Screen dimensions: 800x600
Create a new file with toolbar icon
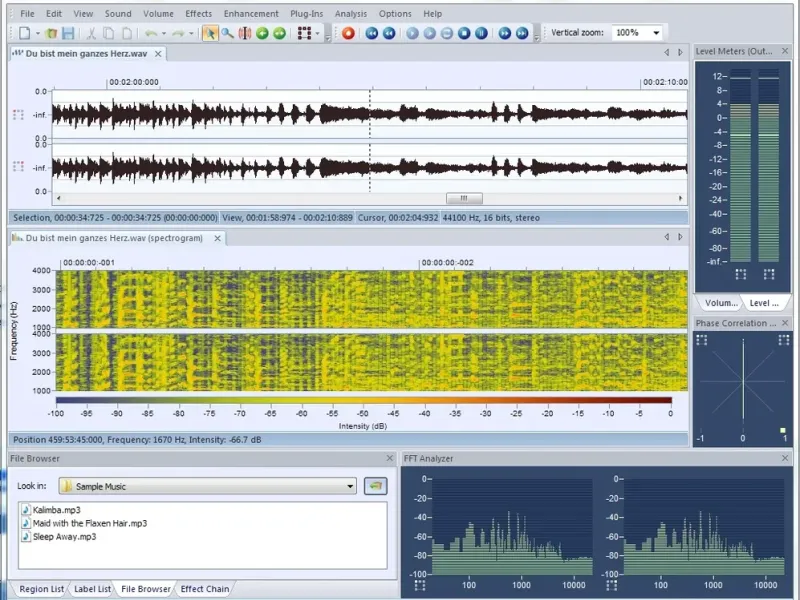24,33
